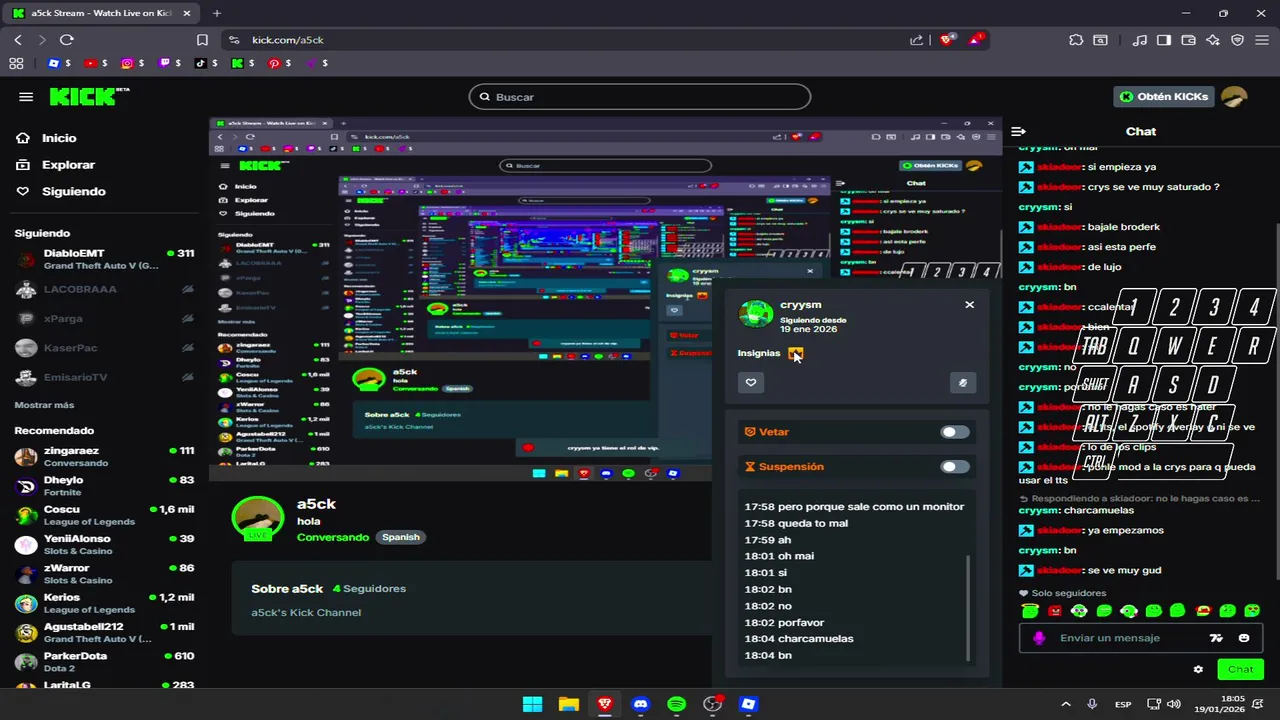Open the emoji picker in message box
The height and width of the screenshot is (720, 1280).
(1244, 638)
